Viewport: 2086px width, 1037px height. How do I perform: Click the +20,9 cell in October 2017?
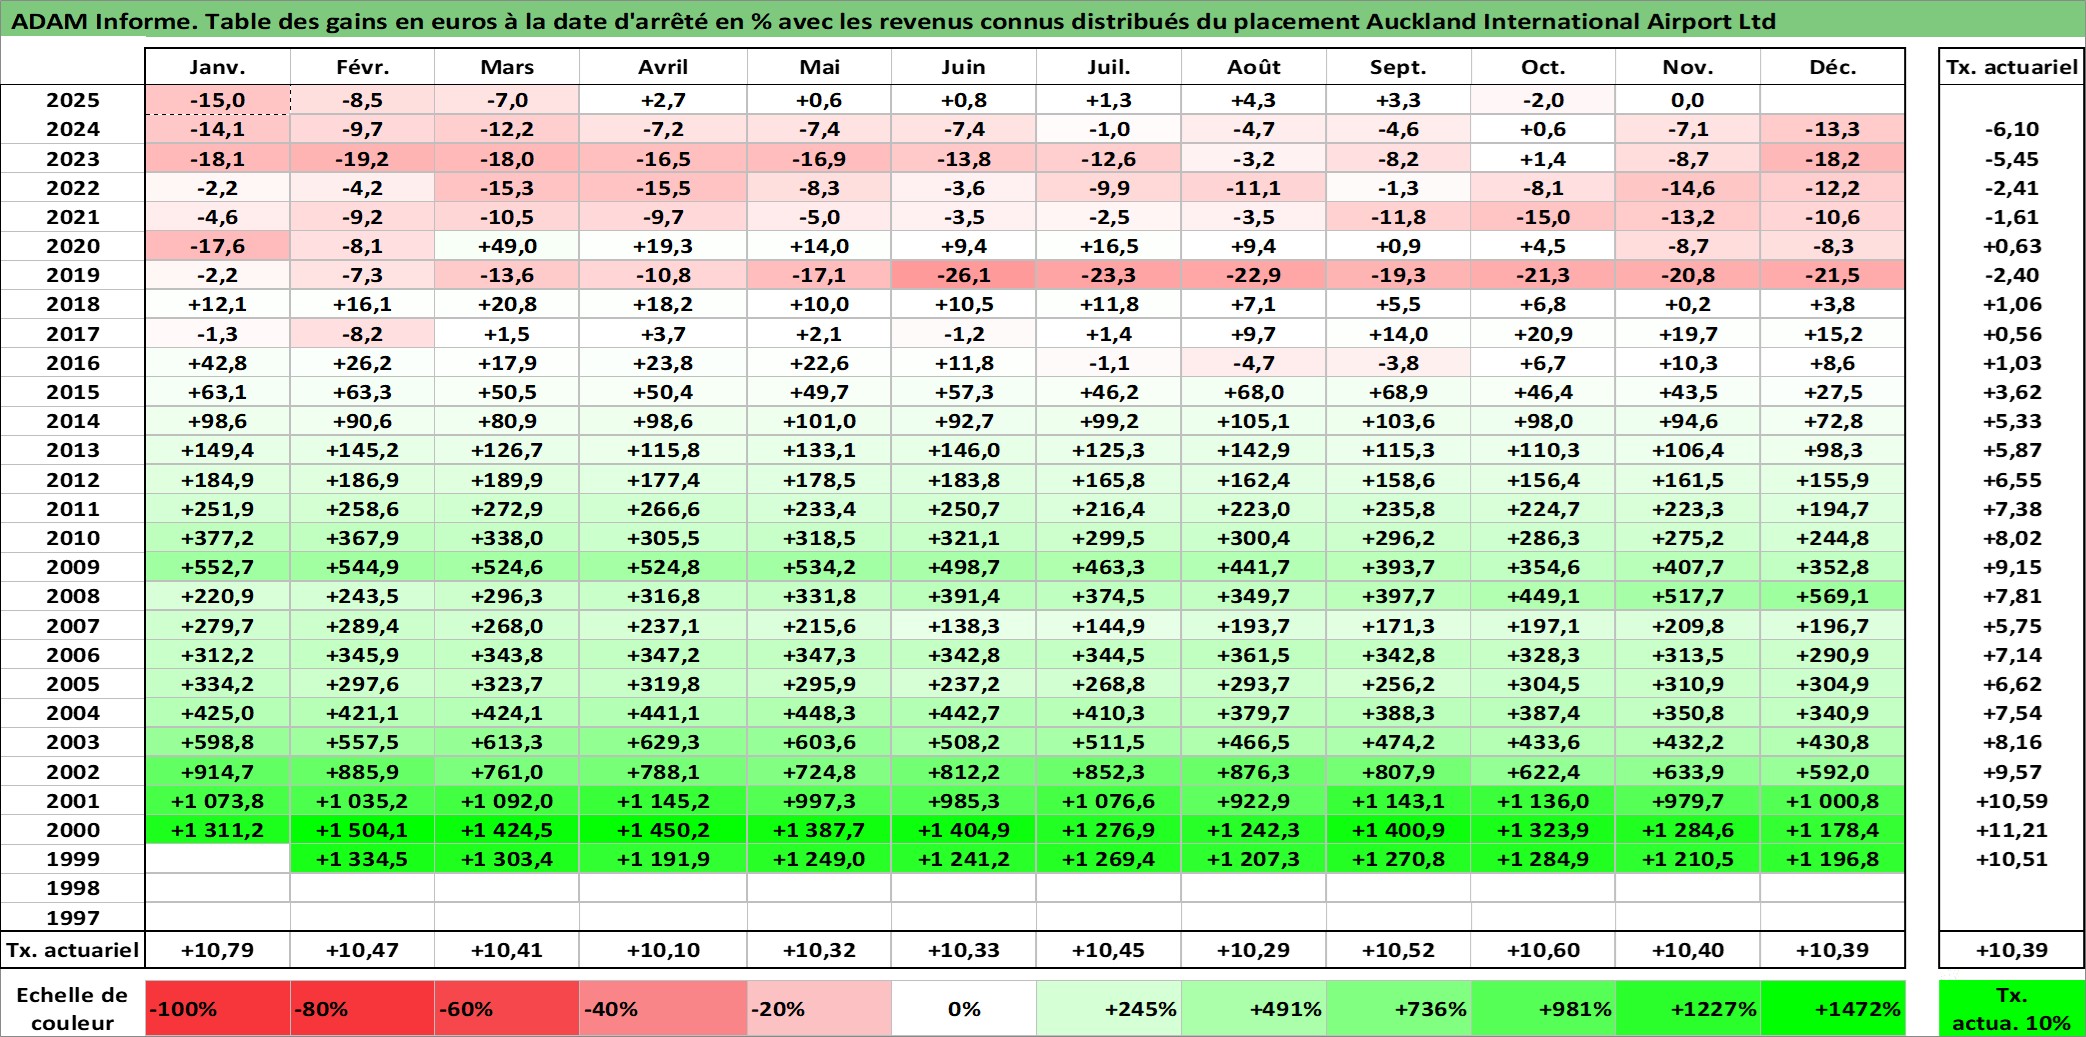1543,334
